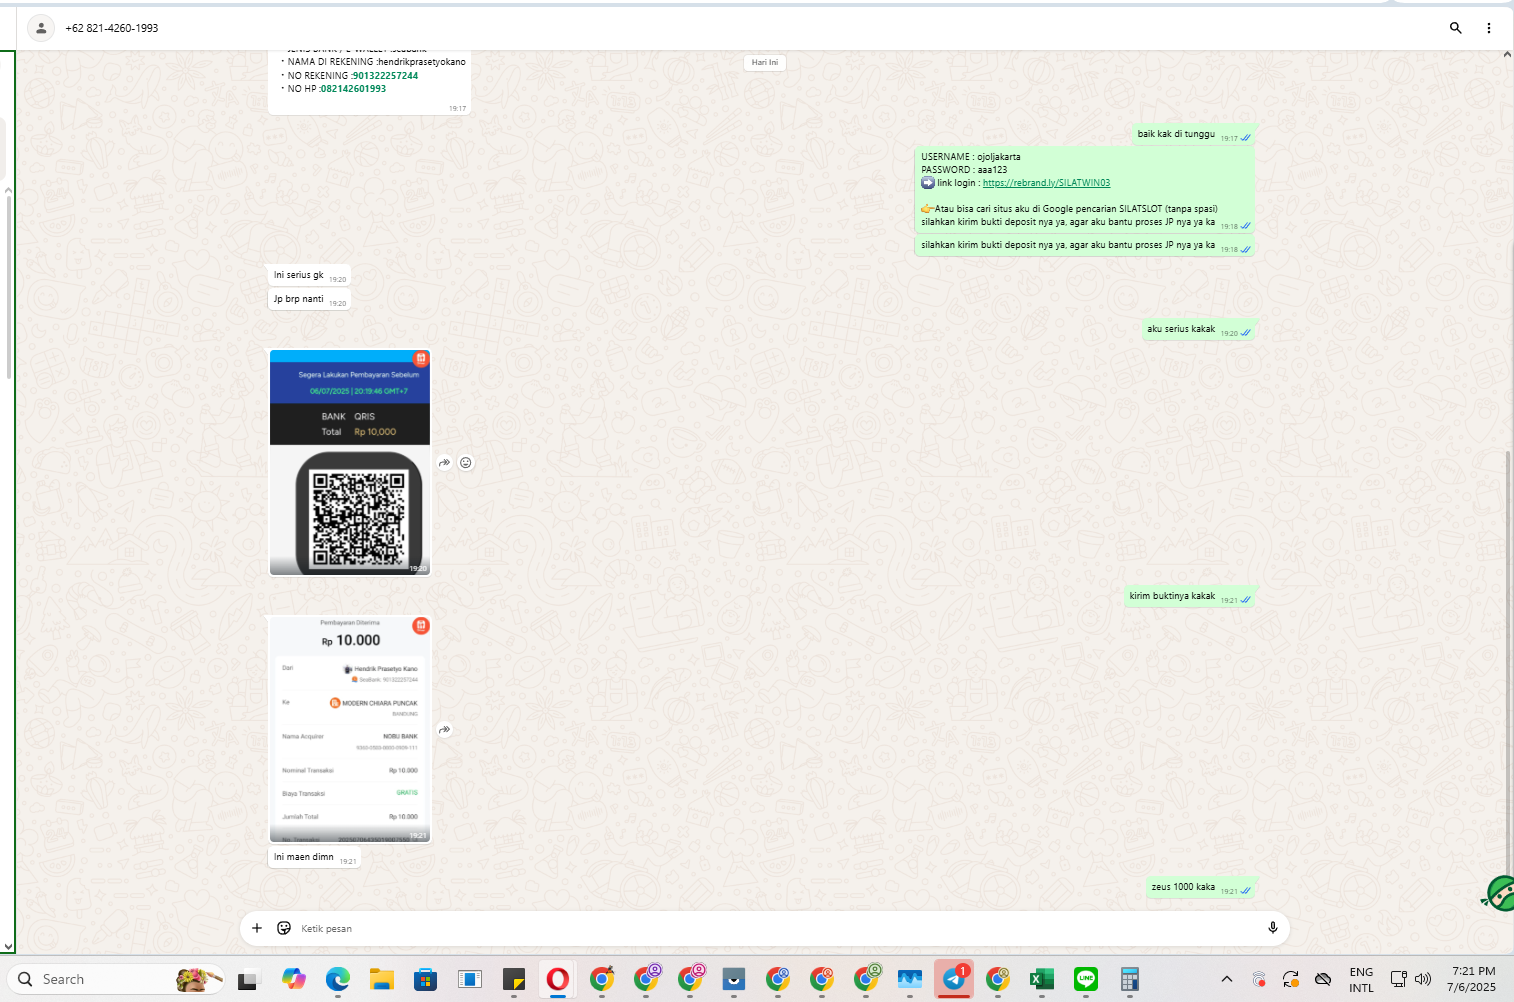Click the account number 901322257244 link
Viewport: 1514px width, 1002px height.
[x=385, y=75]
